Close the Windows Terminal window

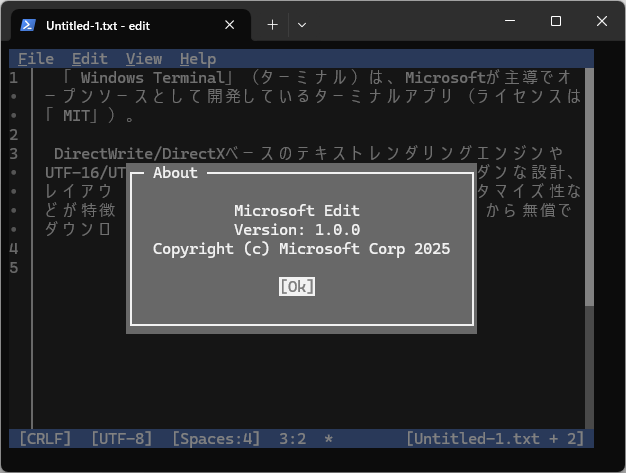[602, 22]
